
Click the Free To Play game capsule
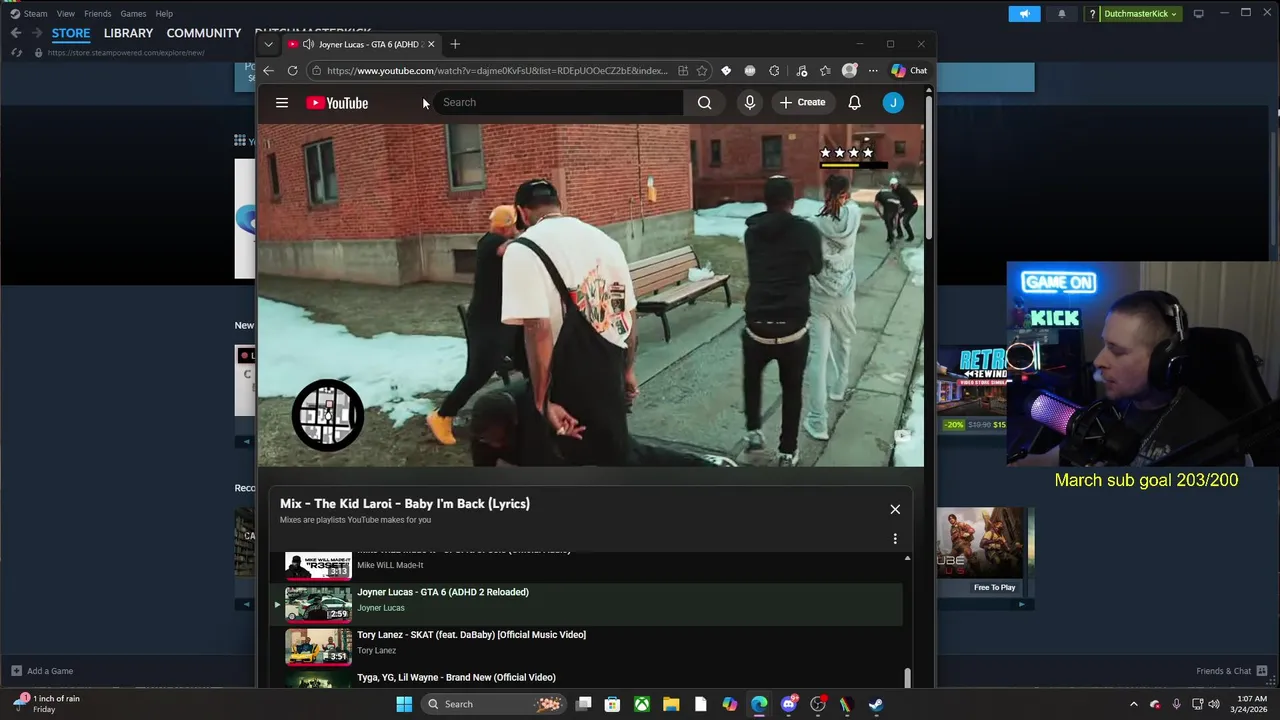pos(979,552)
